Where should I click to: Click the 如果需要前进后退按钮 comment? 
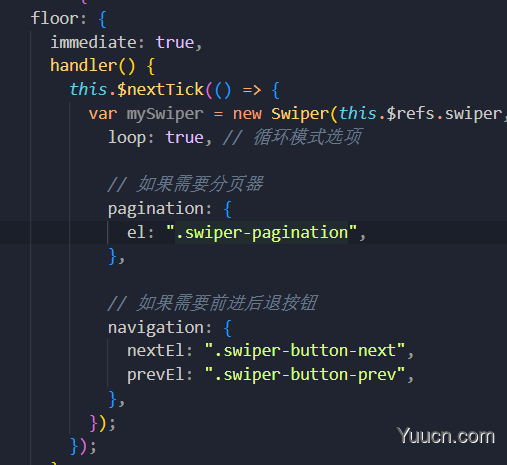pos(212,303)
